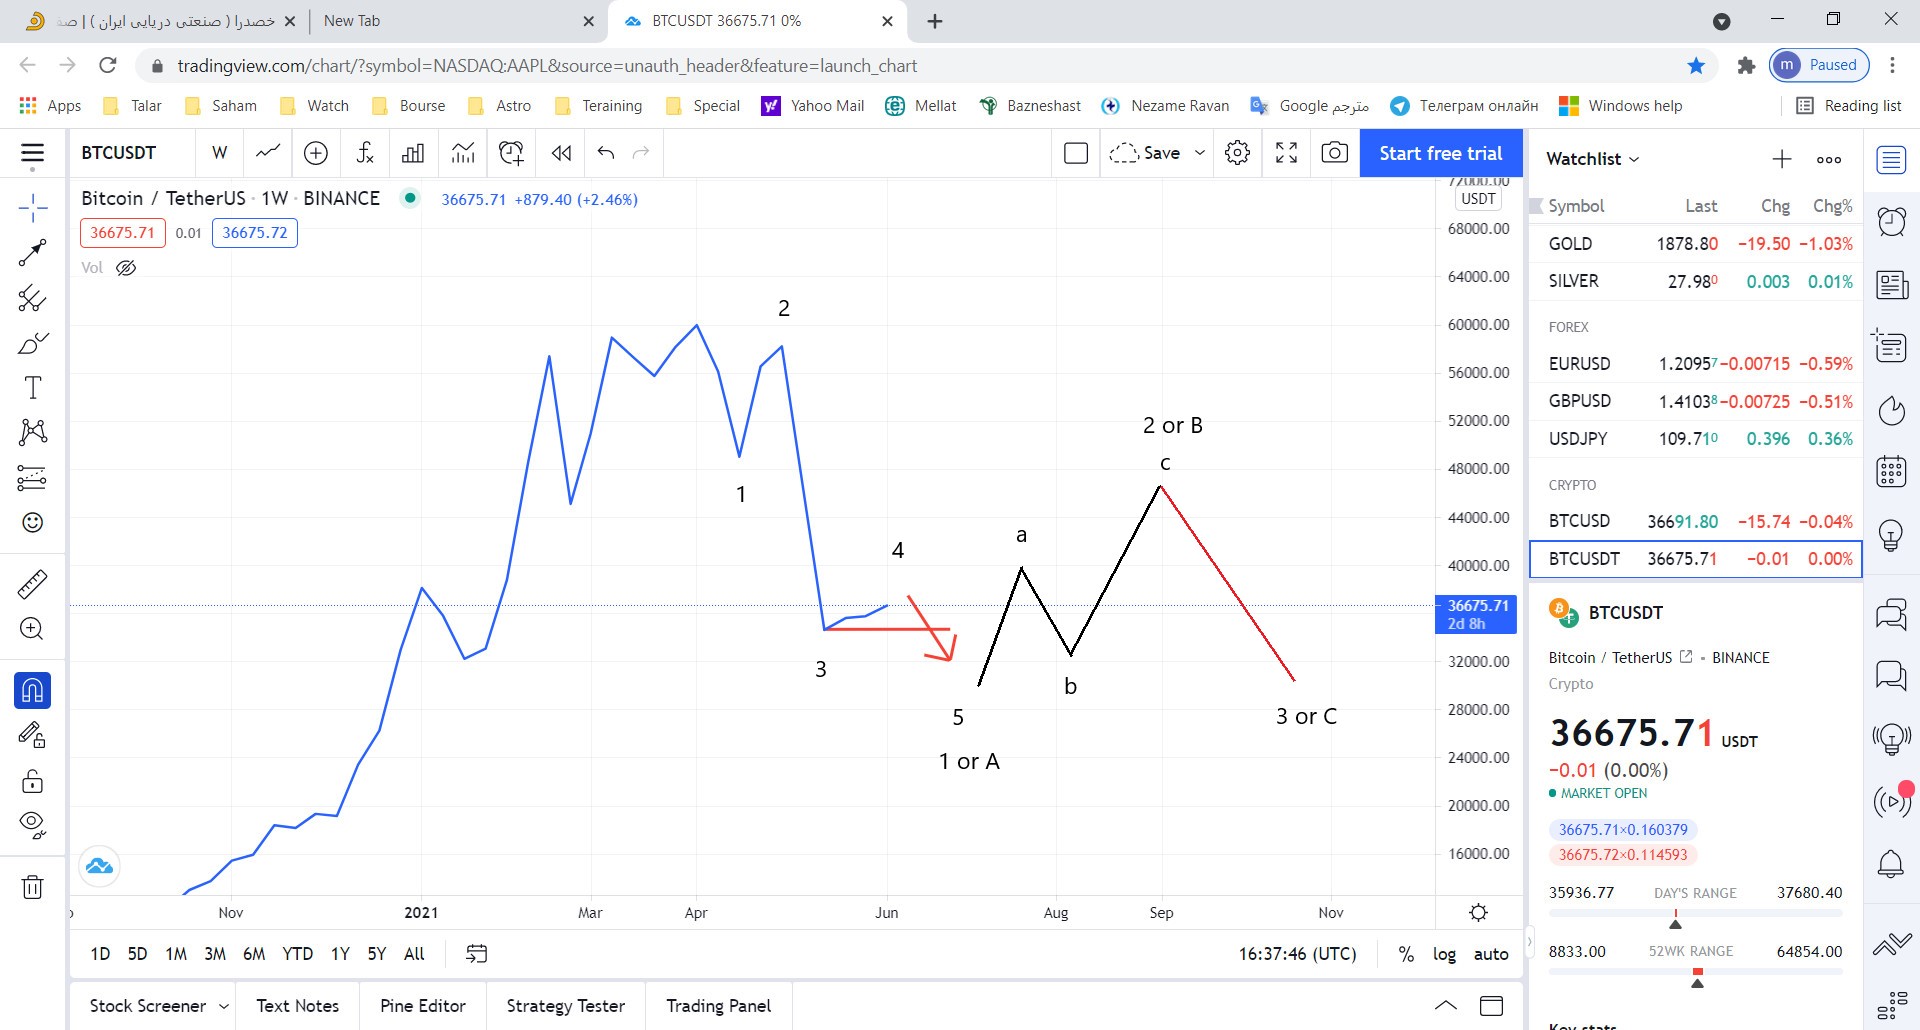Screen dimensions: 1920x1030
Task: Activate the zoom in tool
Action: click(33, 629)
